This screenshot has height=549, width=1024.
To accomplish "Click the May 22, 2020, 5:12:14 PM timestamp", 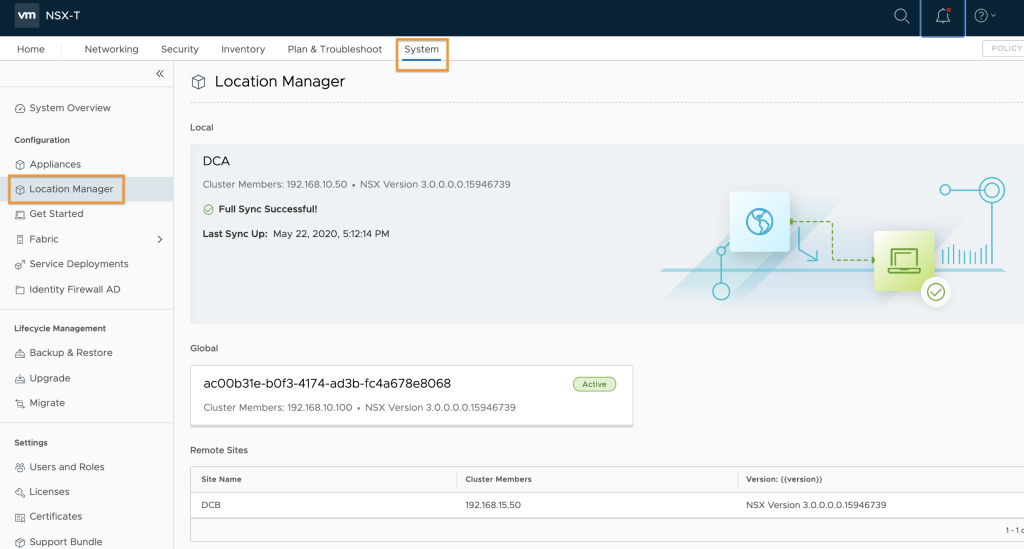I will pyautogui.click(x=331, y=234).
